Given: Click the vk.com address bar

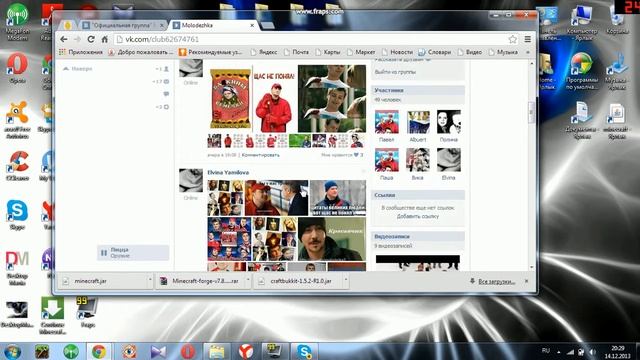Looking at the screenshot, I should [x=310, y=39].
